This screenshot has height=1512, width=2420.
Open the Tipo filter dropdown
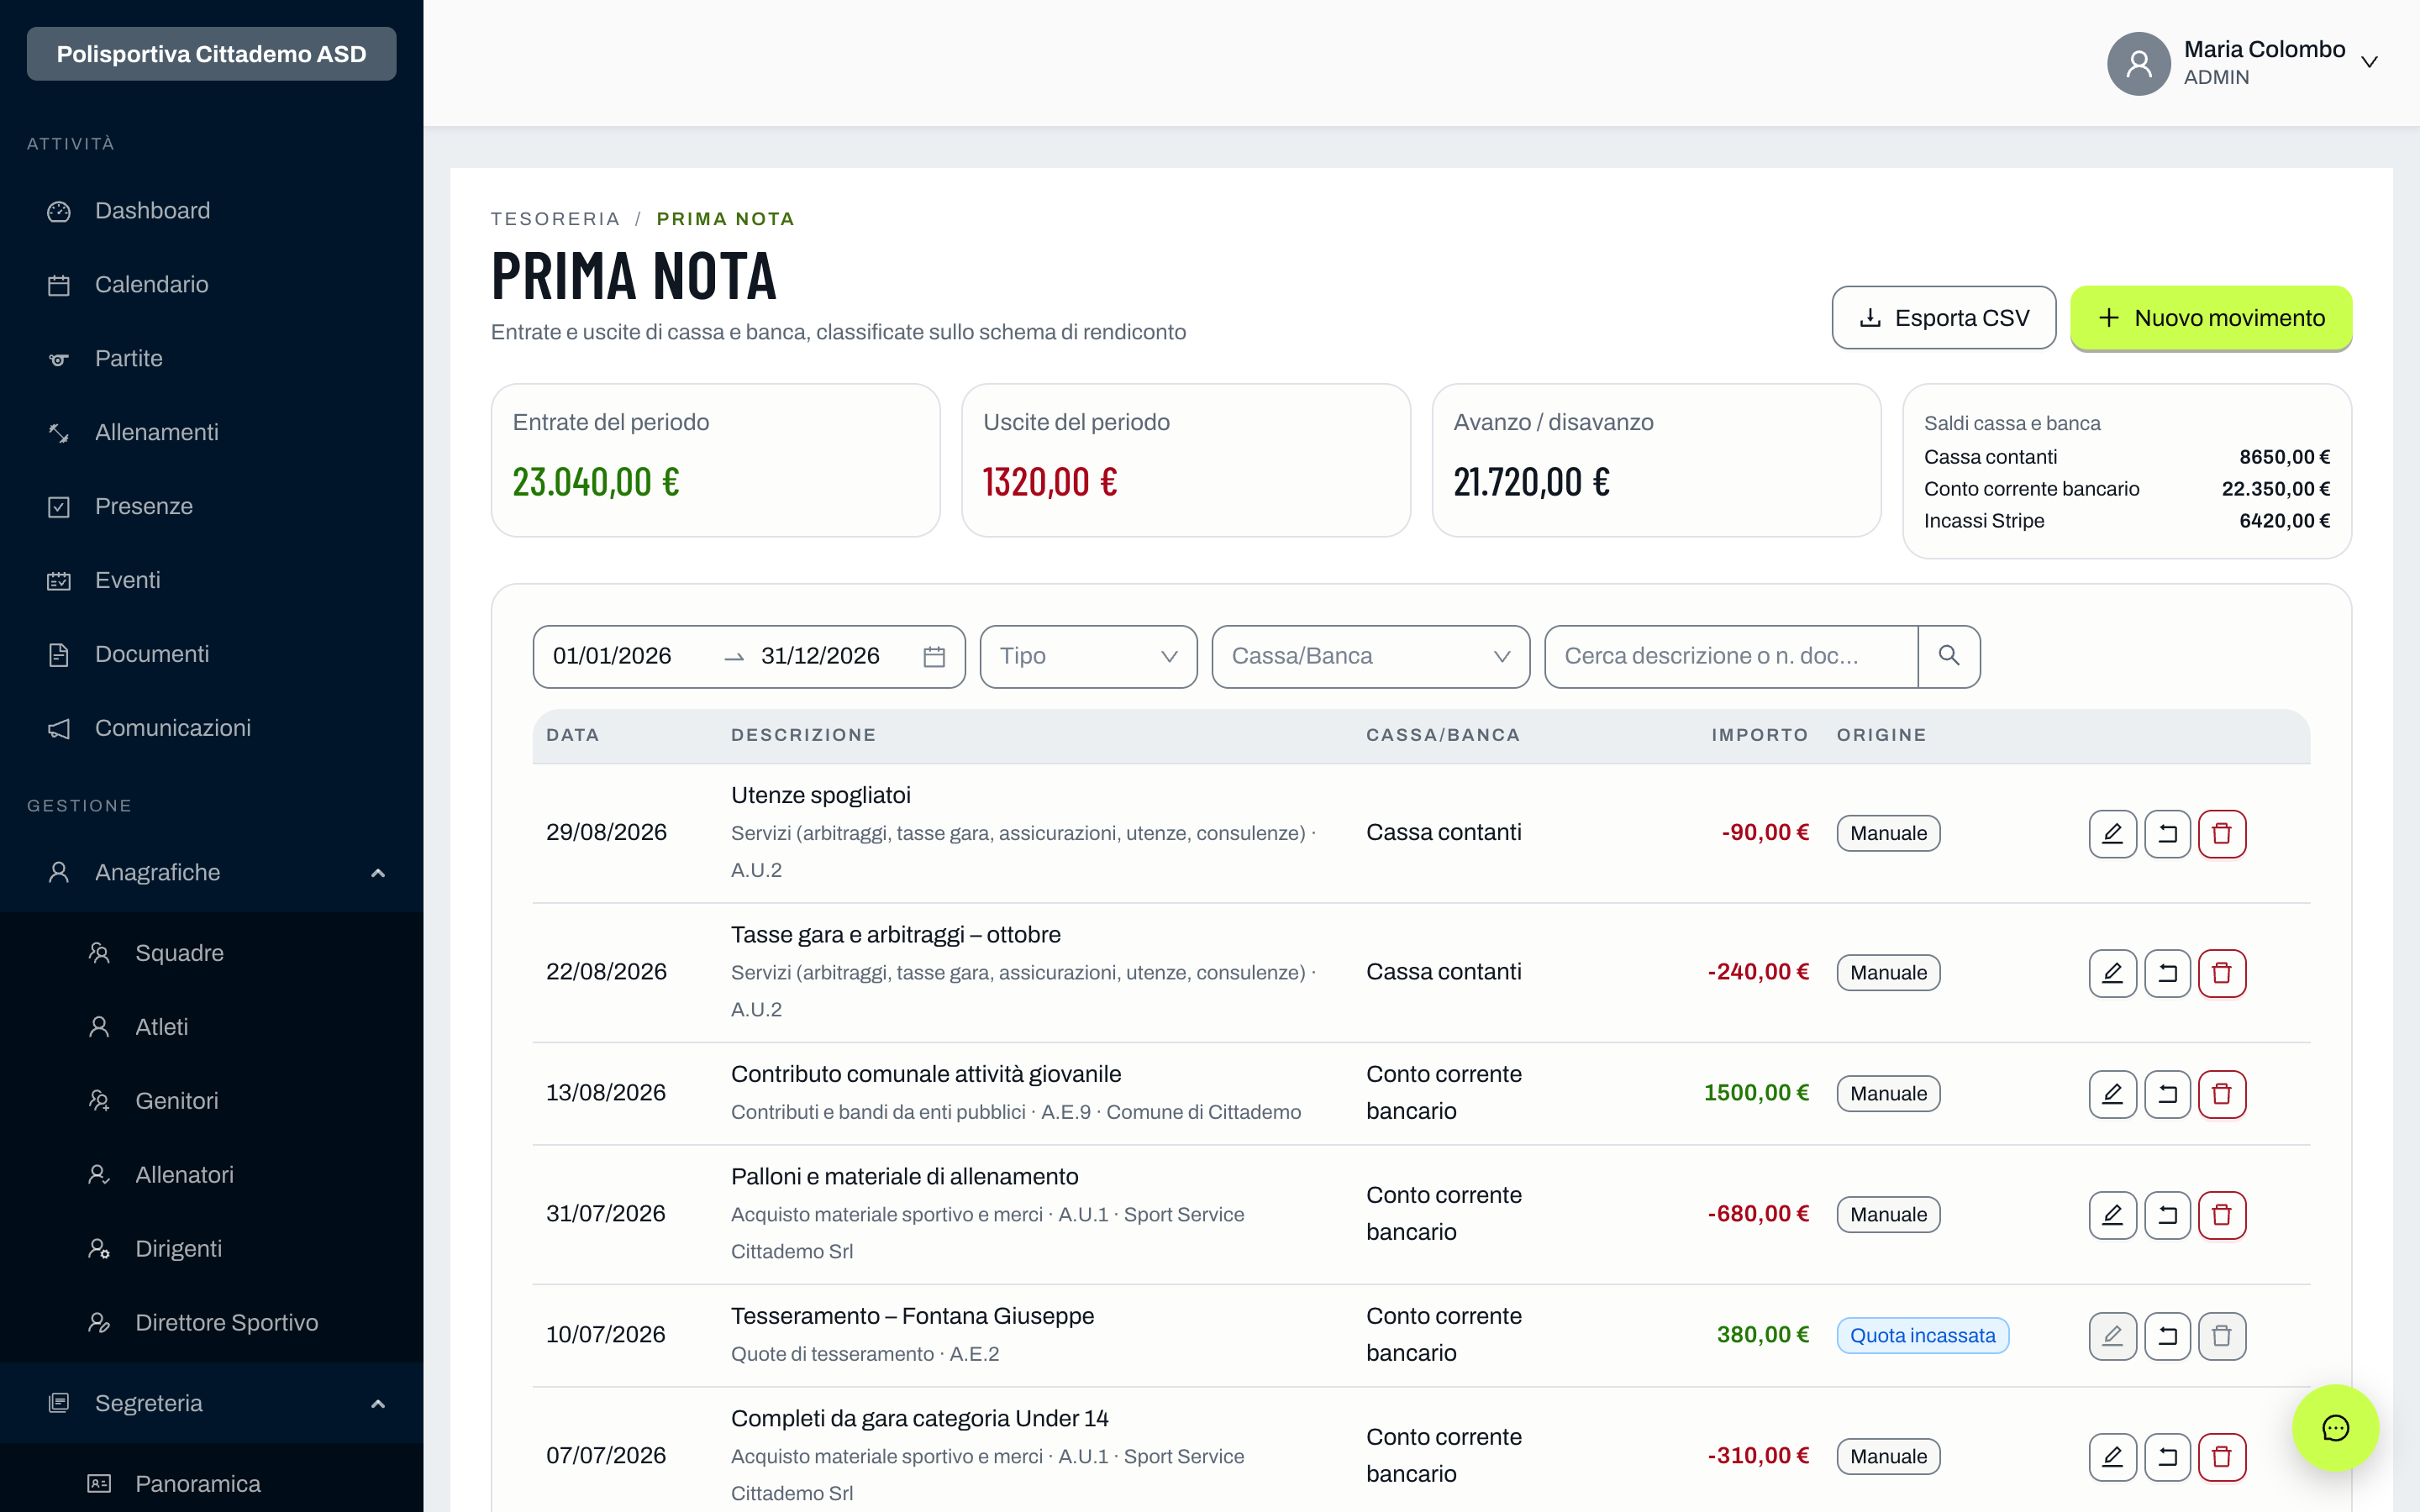tap(1088, 656)
